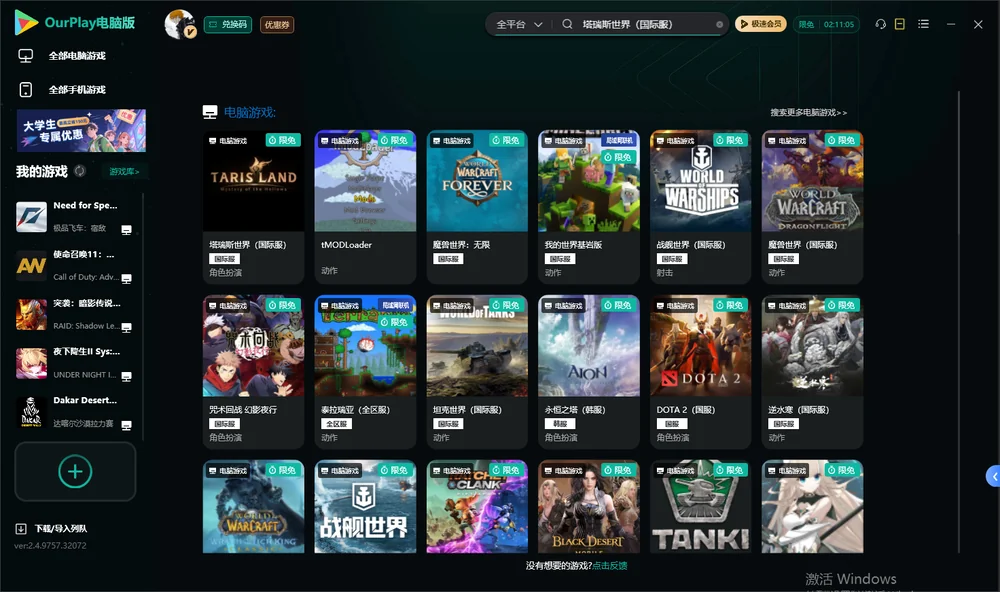Open the tMODLoader game card
This screenshot has width=1000, height=592.
click(x=365, y=207)
